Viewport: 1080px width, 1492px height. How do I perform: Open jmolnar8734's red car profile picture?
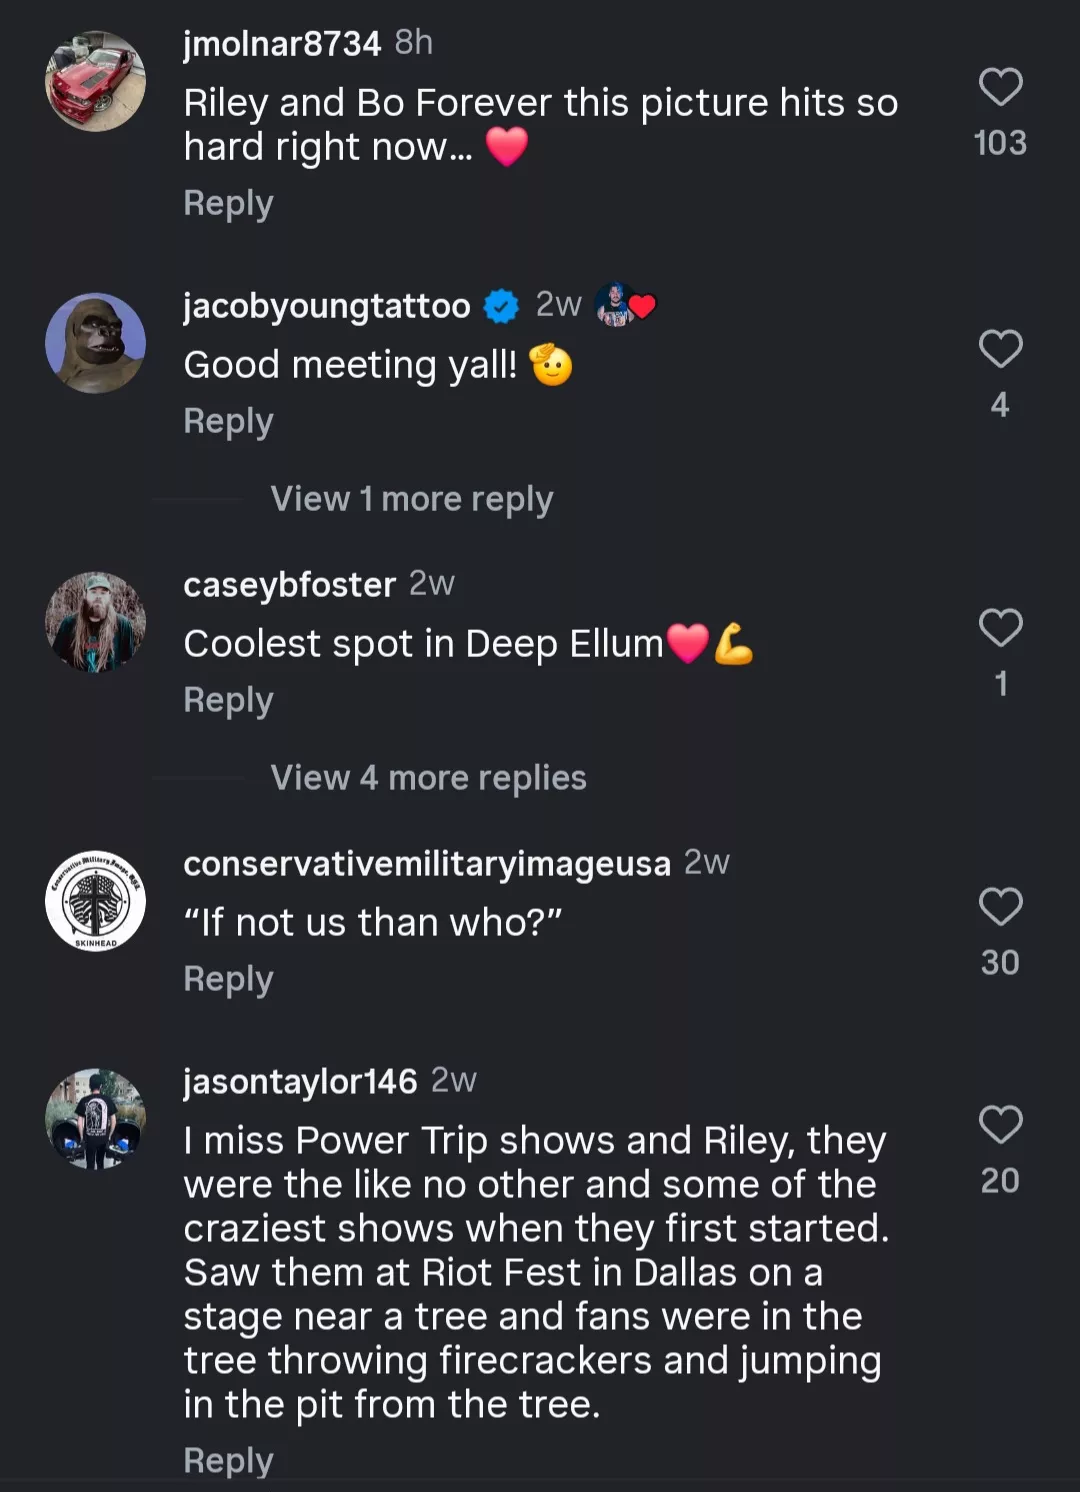tap(95, 81)
